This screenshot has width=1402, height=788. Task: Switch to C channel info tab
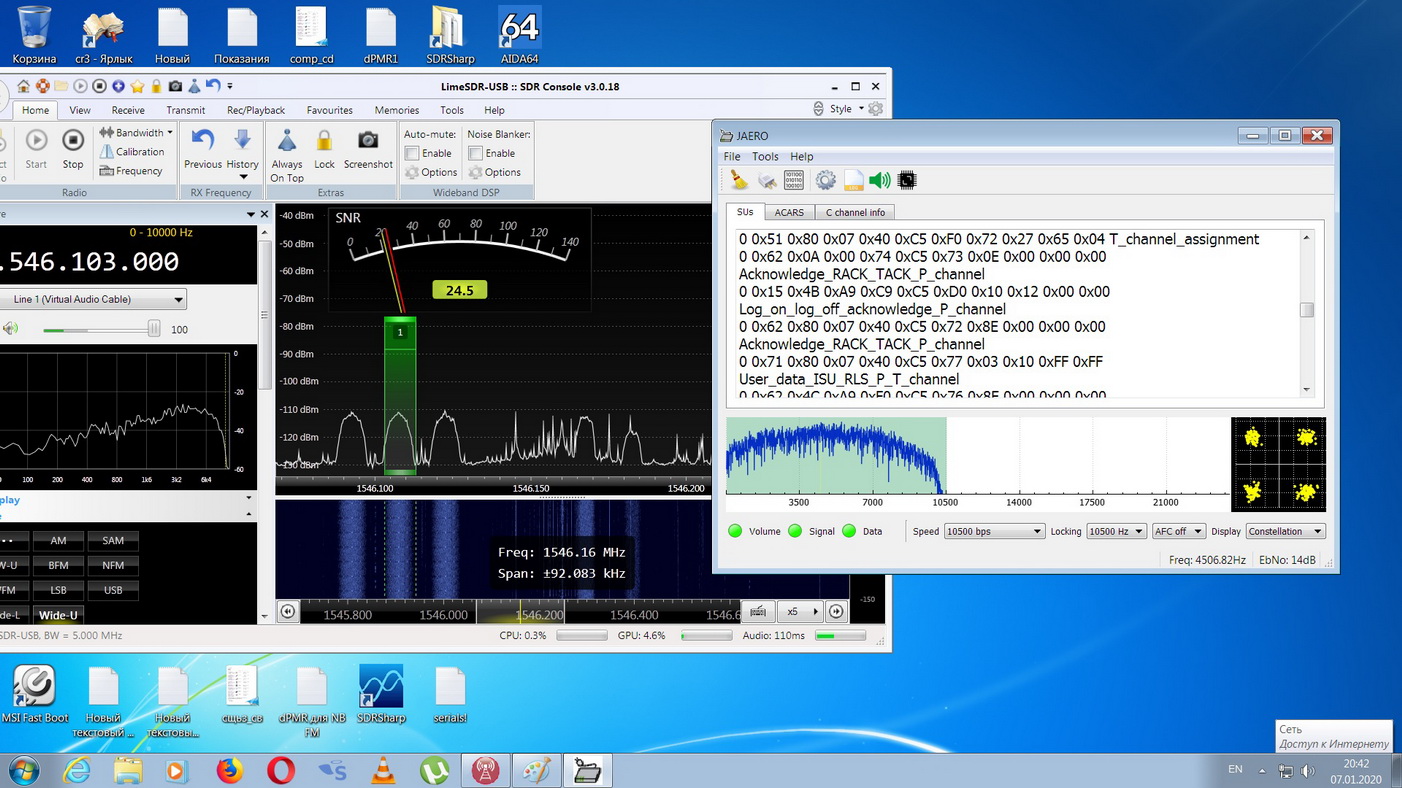[855, 212]
